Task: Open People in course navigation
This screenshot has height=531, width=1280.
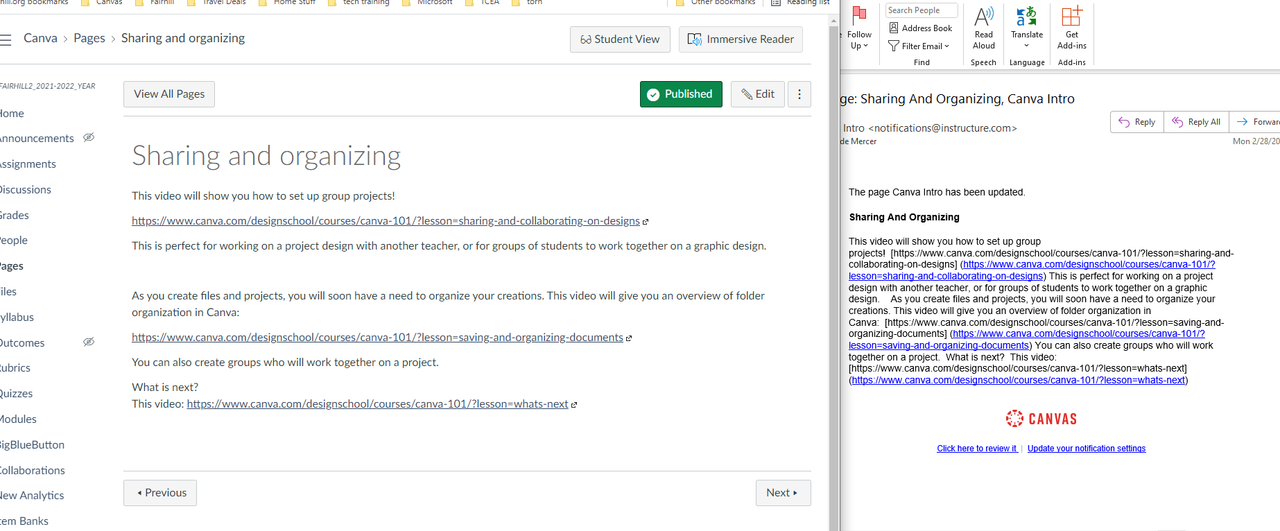Action: (13, 240)
